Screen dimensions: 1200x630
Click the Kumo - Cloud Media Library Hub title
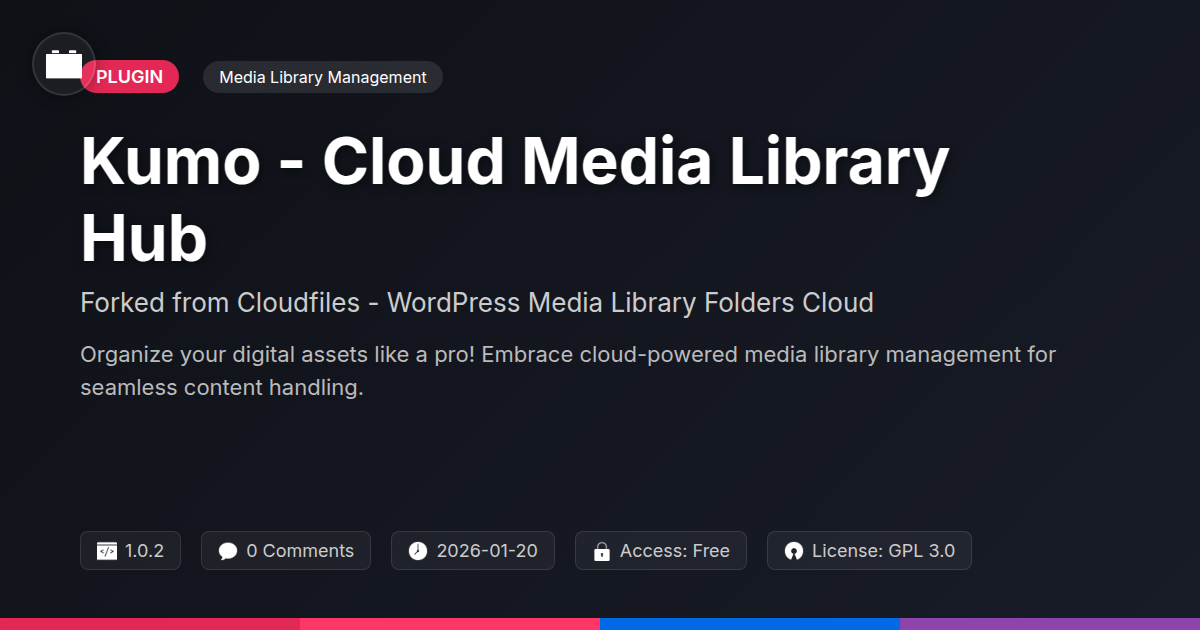(514, 200)
